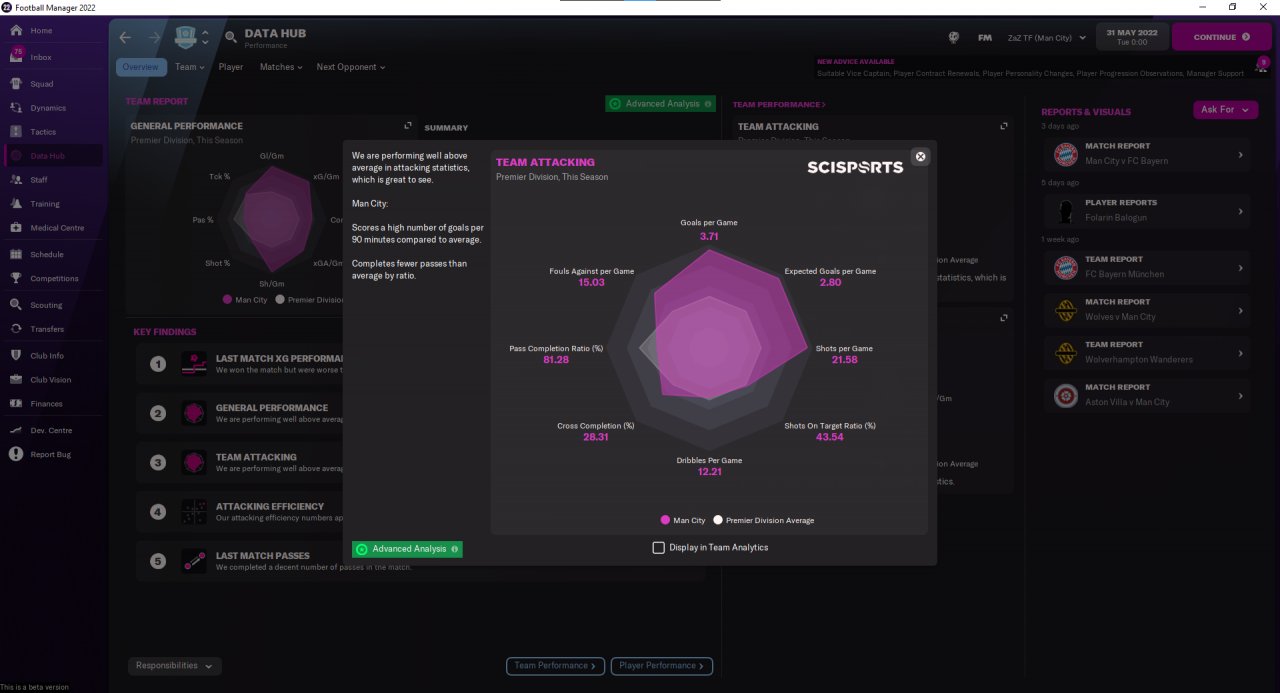1280x693 pixels.
Task: Close the Team Attacking popup
Action: coord(921,156)
